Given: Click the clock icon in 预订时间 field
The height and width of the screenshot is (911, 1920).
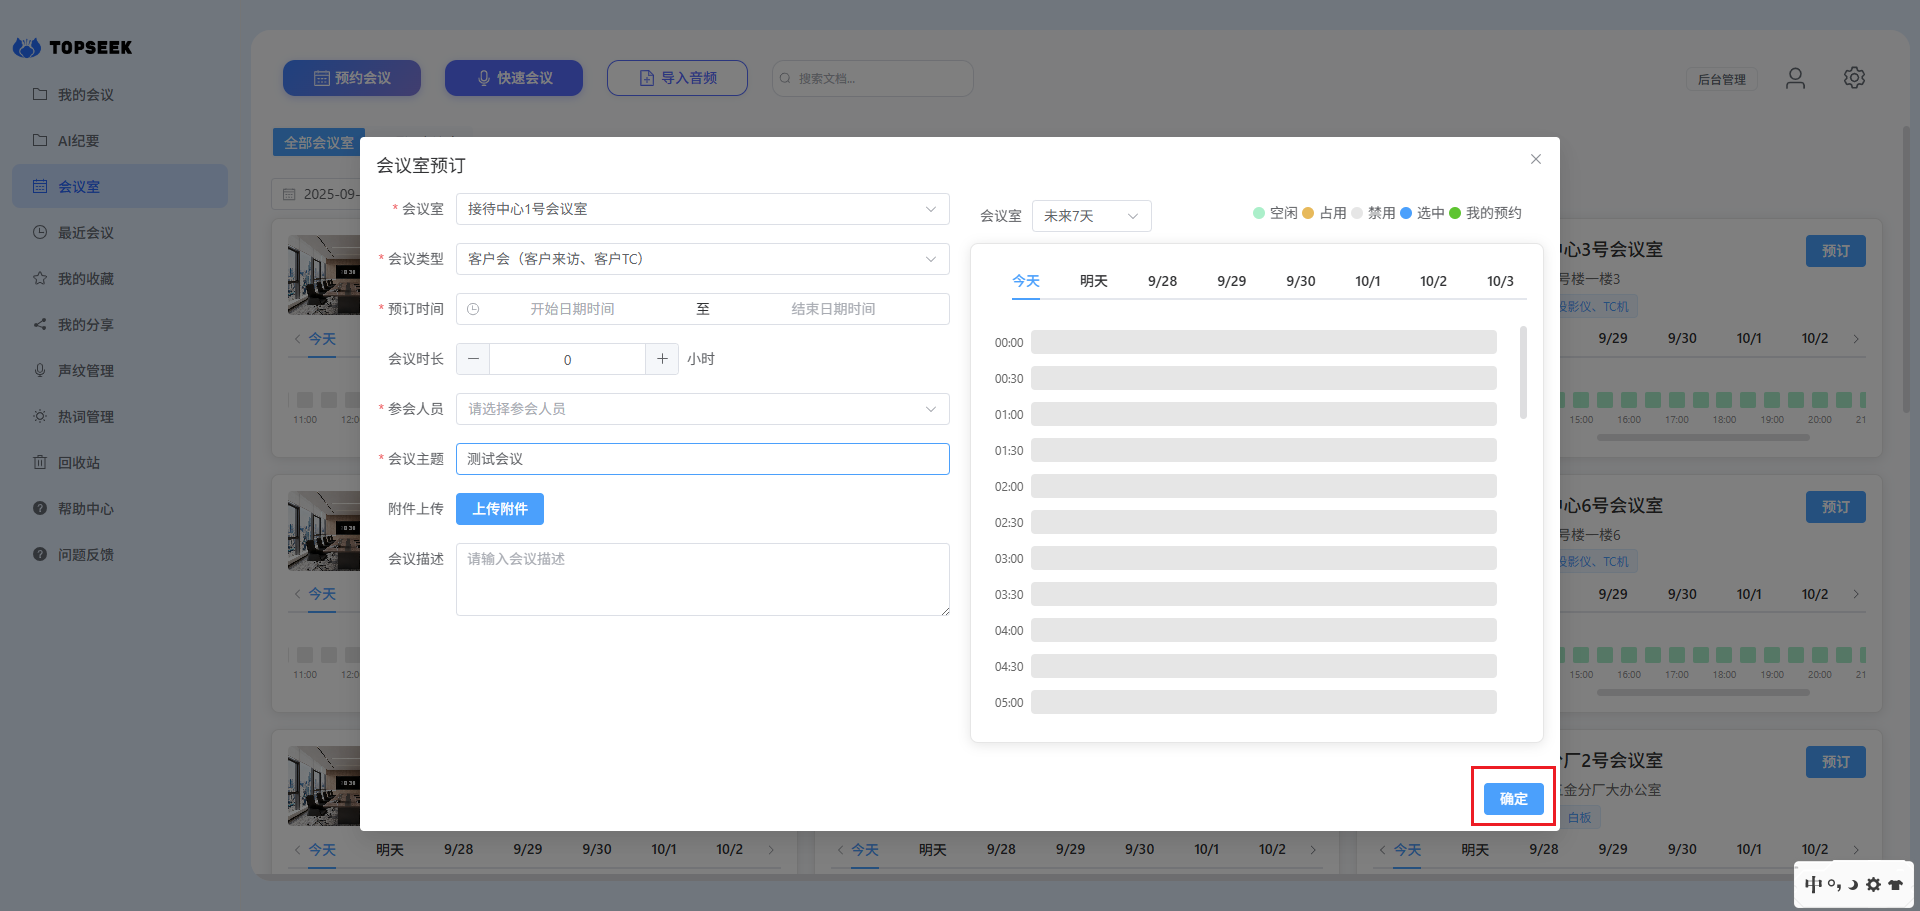Looking at the screenshot, I should coord(474,309).
